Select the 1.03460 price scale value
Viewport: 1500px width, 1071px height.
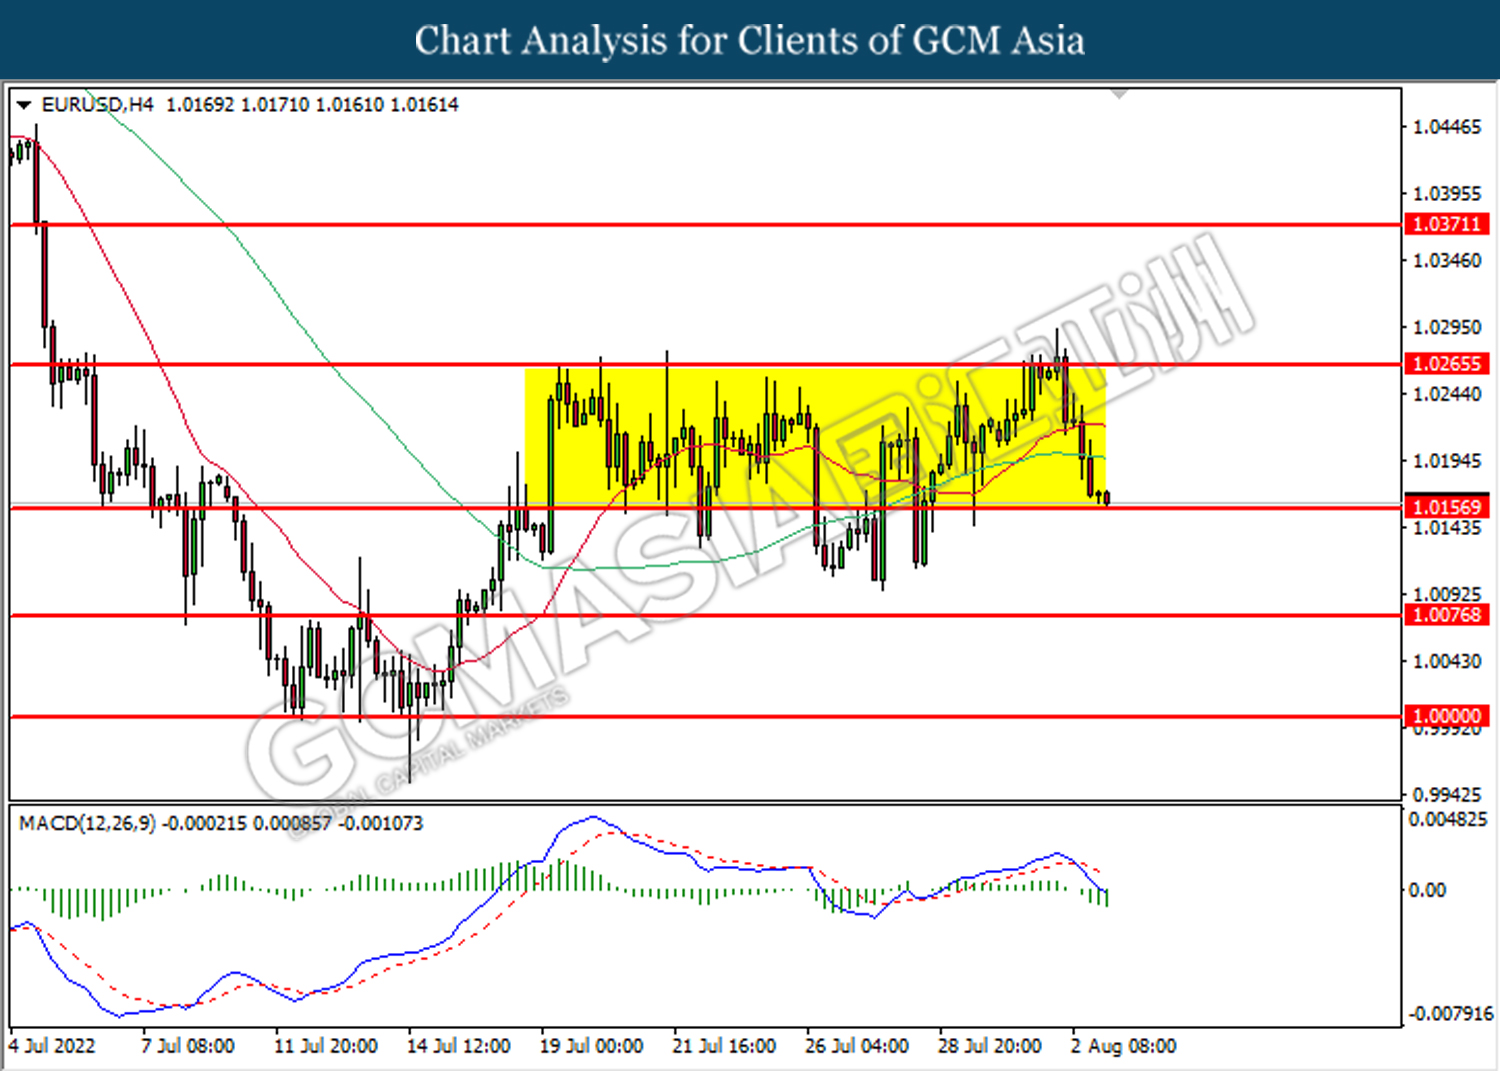[x=1447, y=261]
